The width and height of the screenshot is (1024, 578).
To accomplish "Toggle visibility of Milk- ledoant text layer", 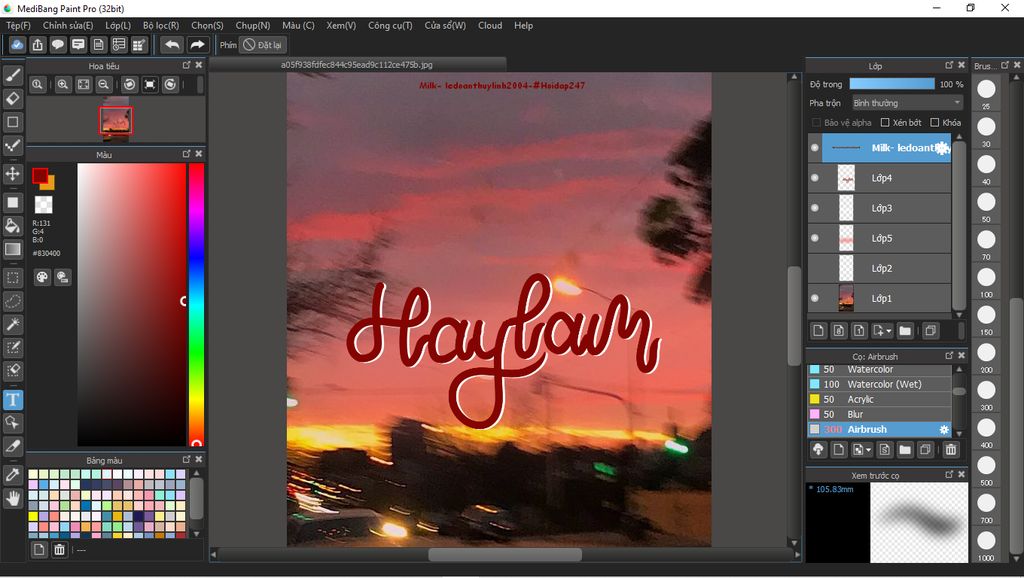I will click(x=814, y=148).
